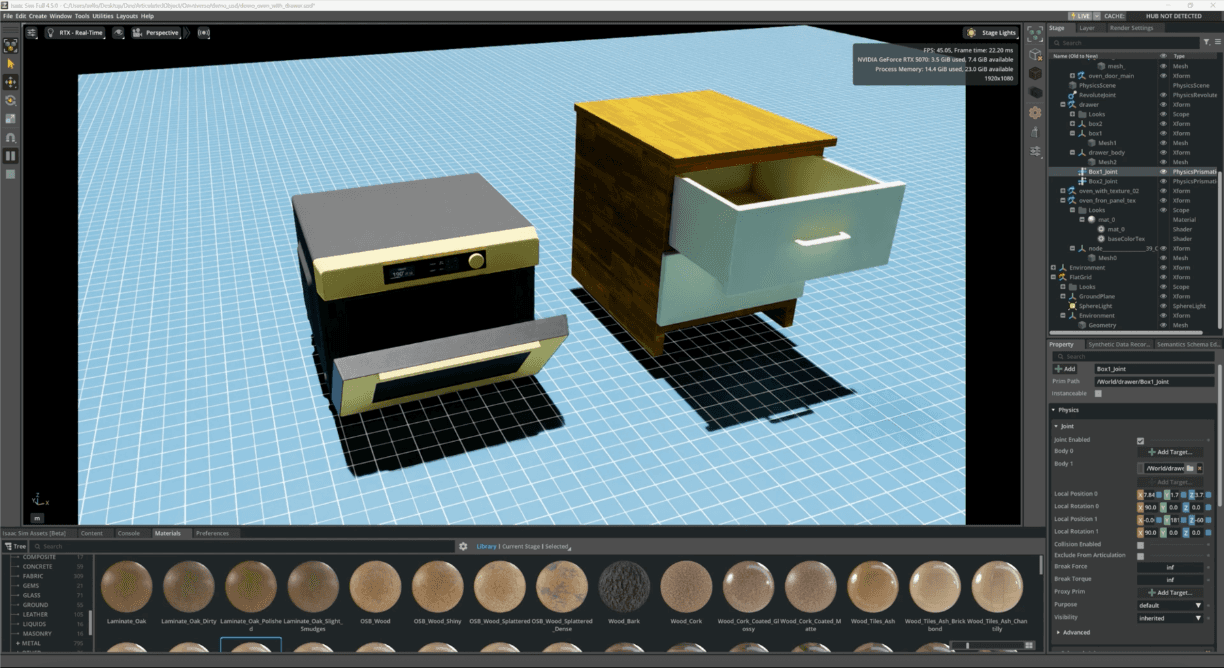This screenshot has height=668, width=1224.
Task: Click the Stage search field
Action: (x=1126, y=43)
